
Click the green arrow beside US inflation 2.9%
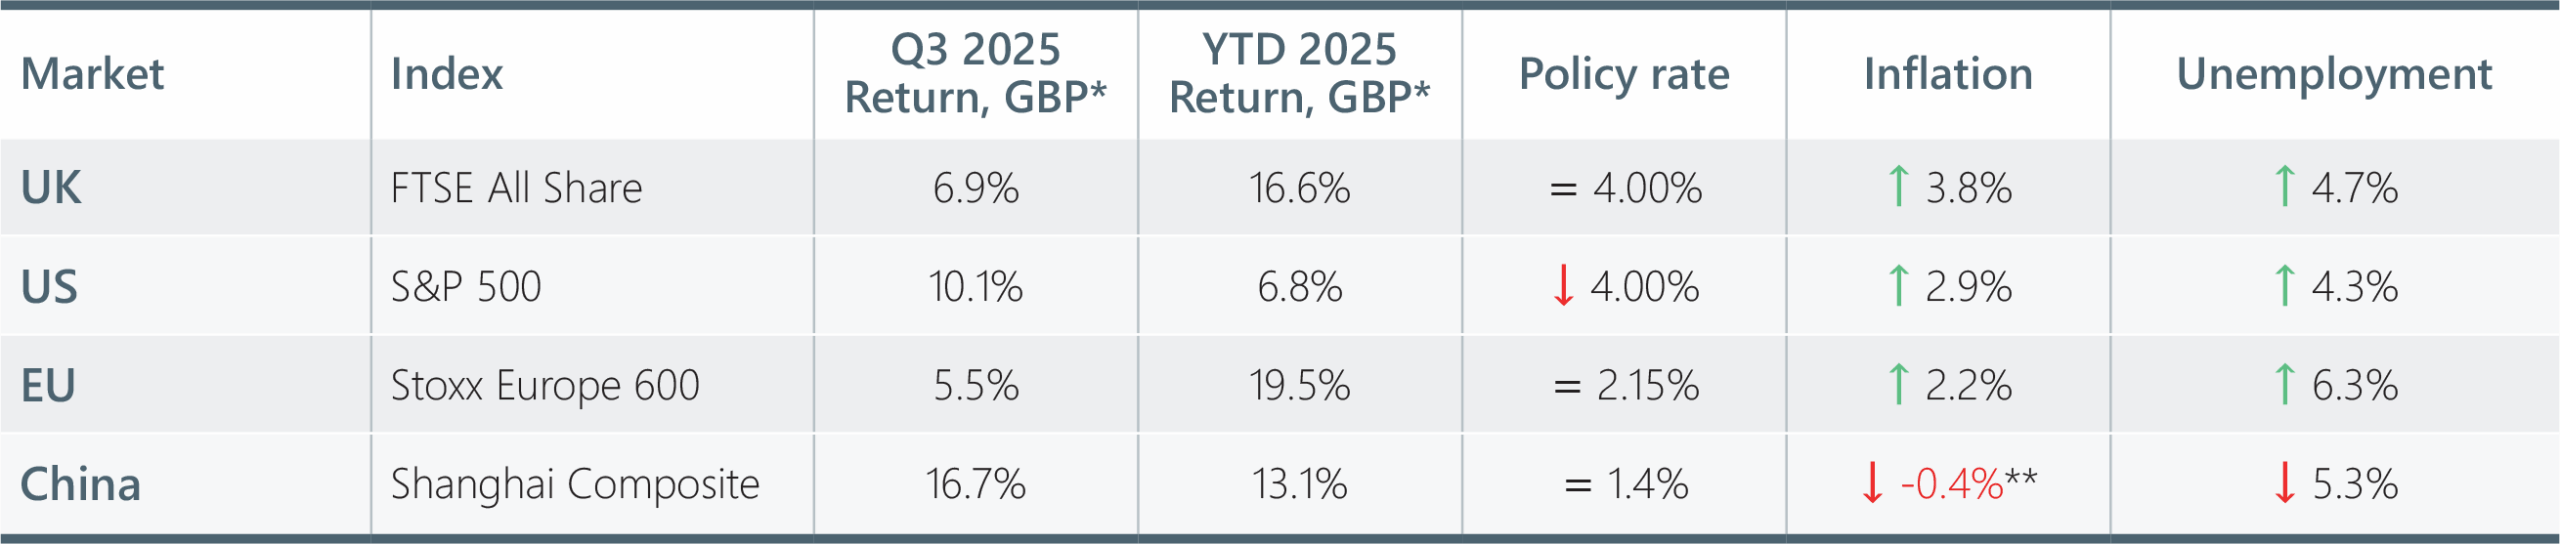point(1897,286)
